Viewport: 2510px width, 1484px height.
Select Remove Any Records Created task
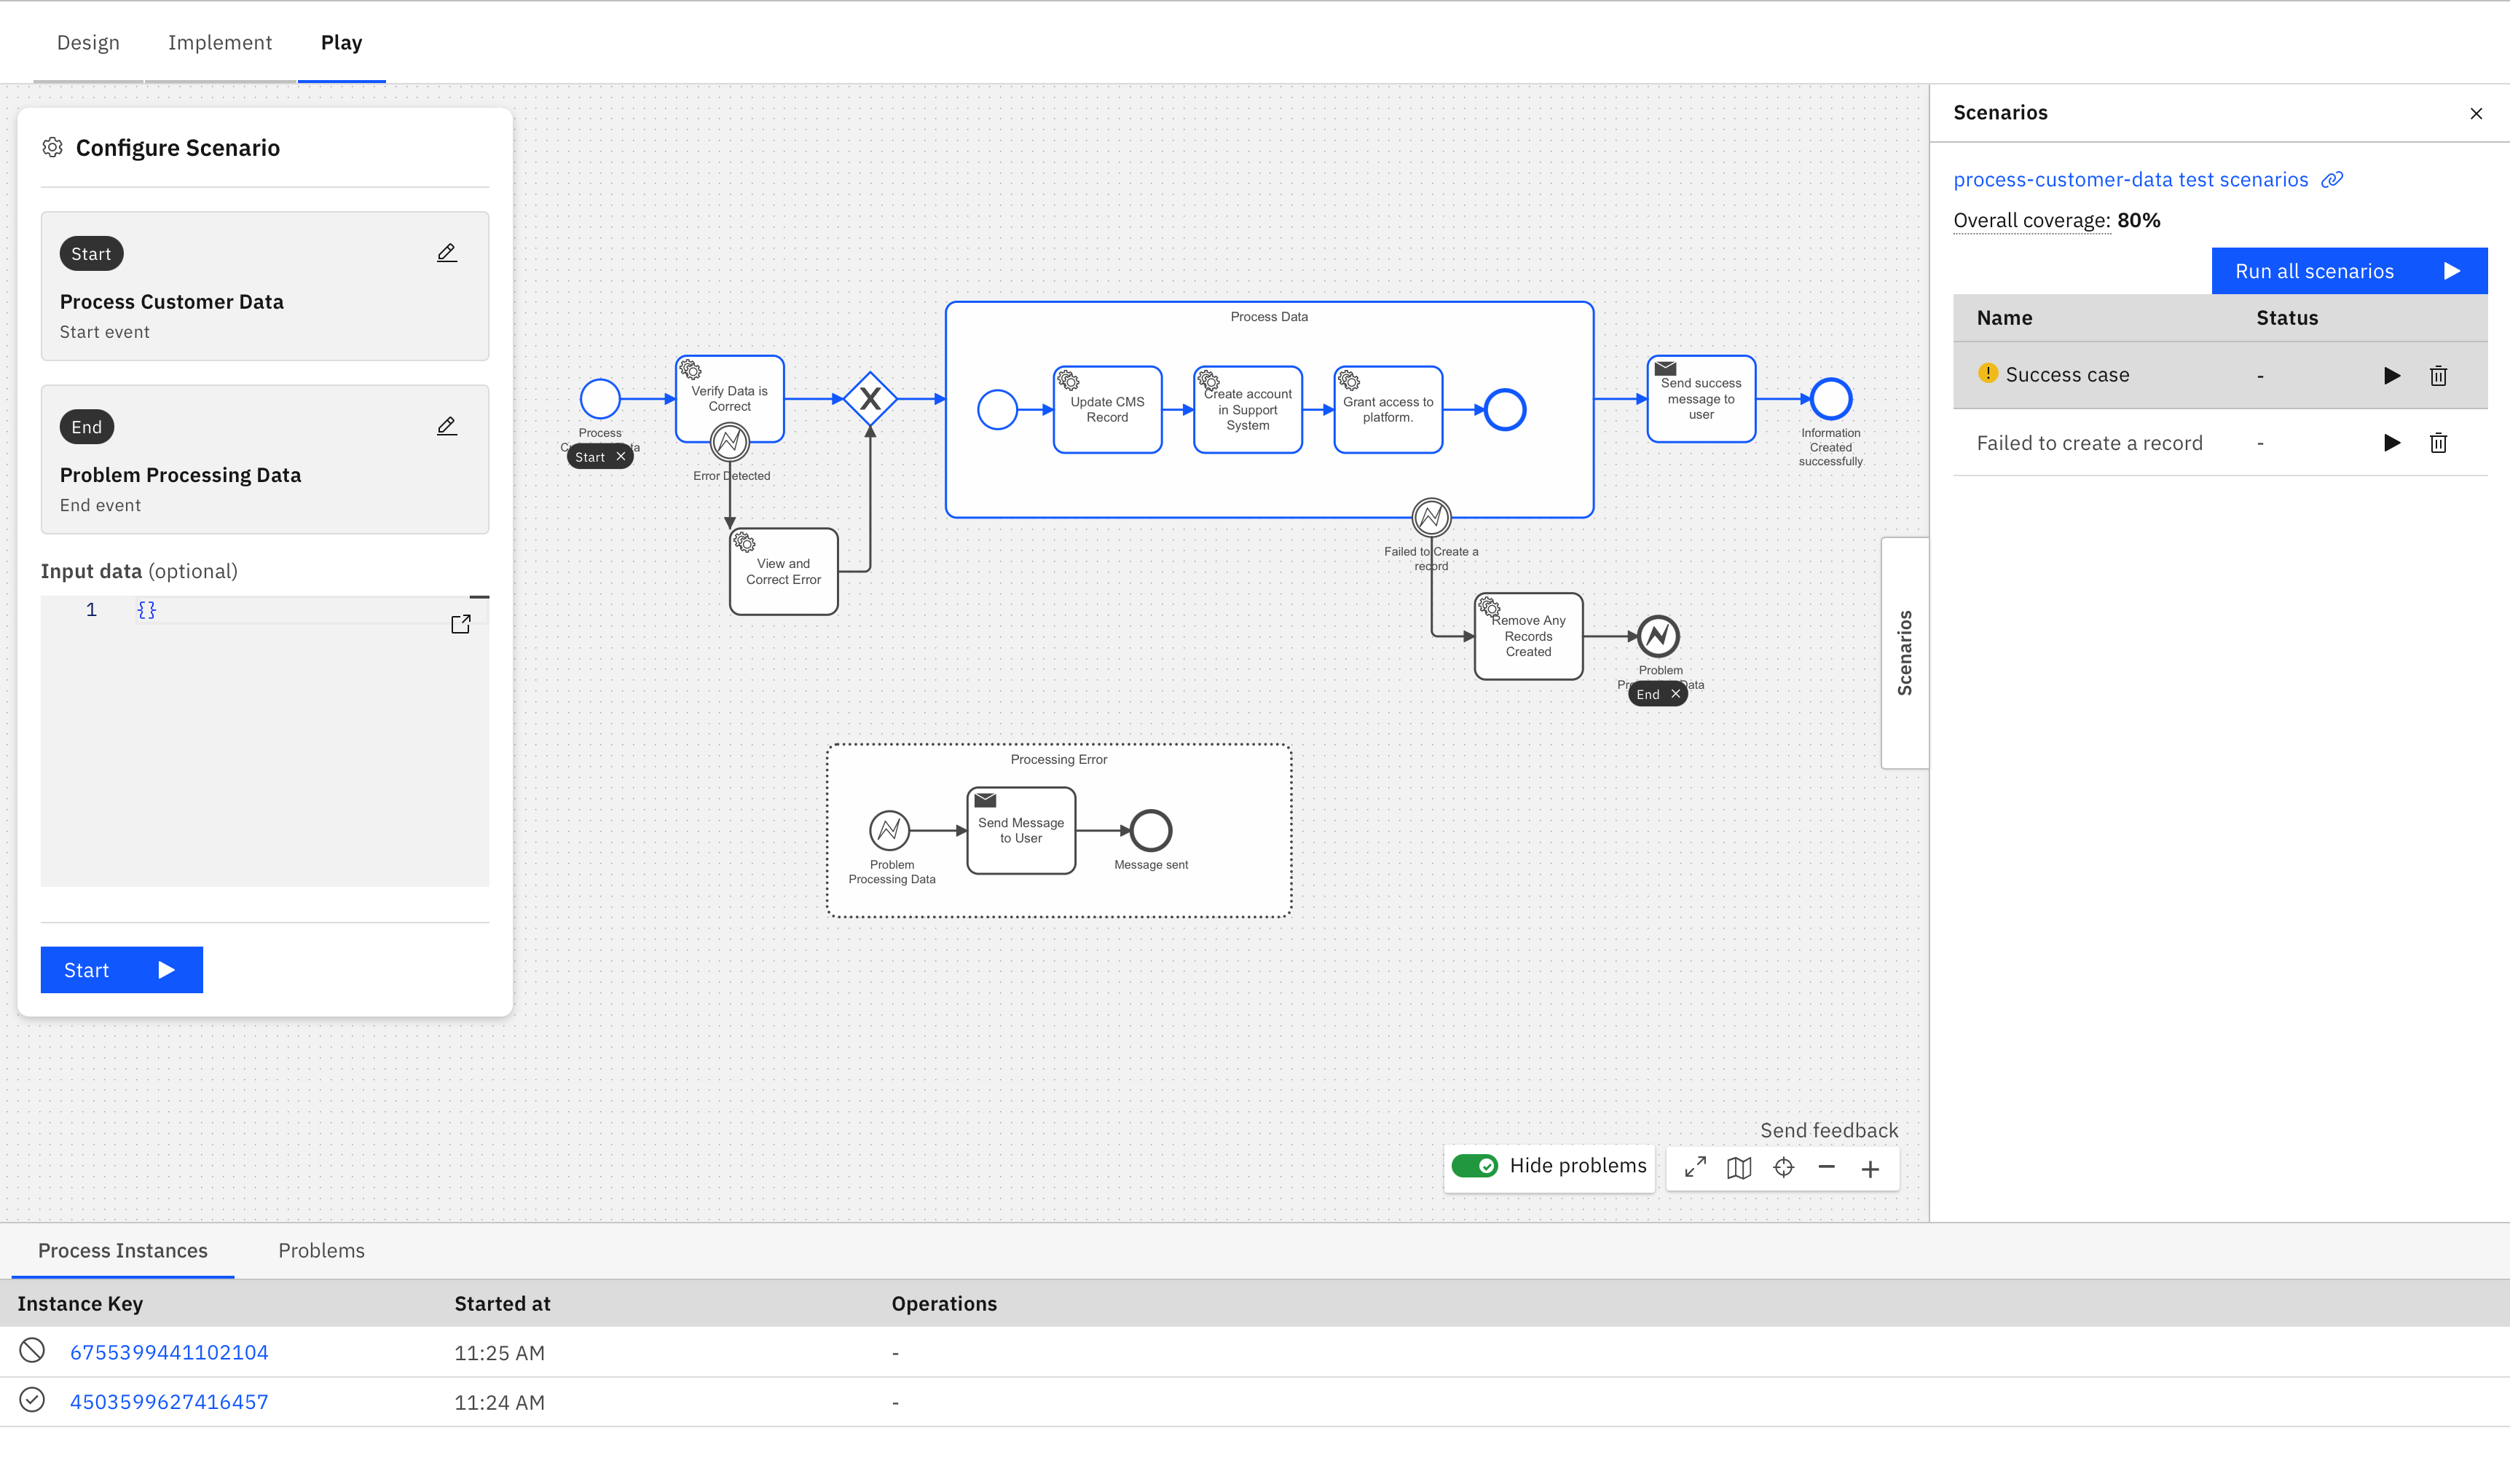1529,636
